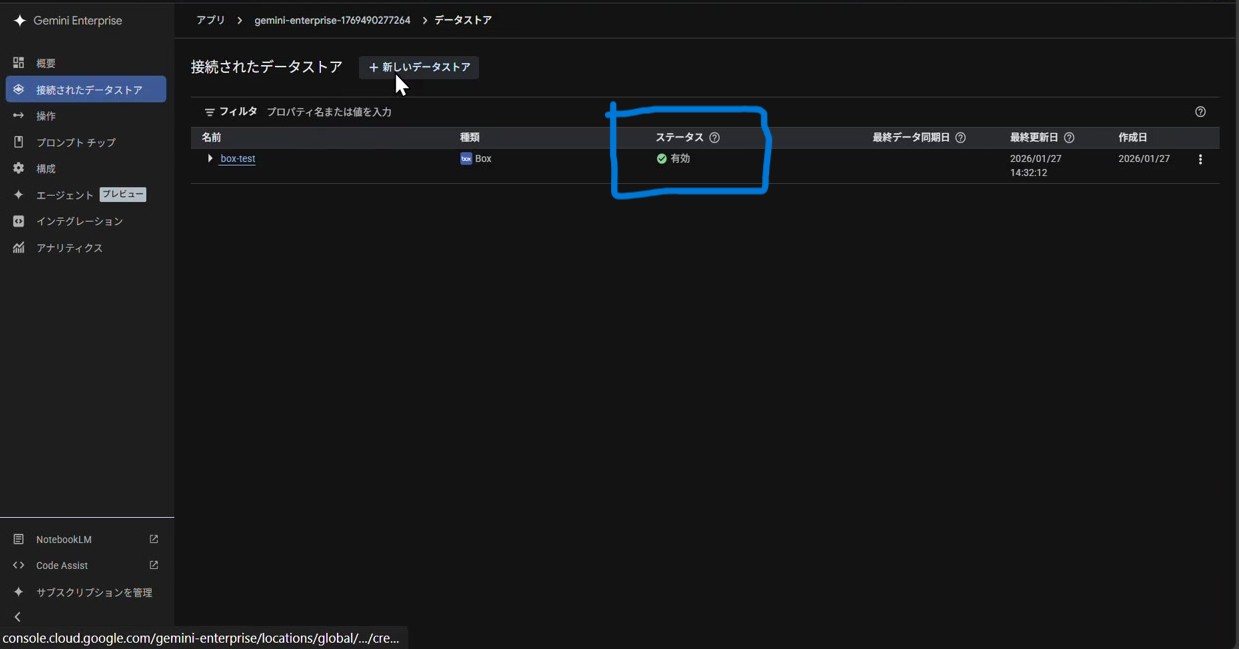The image size is (1239, 649).
Task: Open アナリティクス chart page
Action: pos(69,248)
